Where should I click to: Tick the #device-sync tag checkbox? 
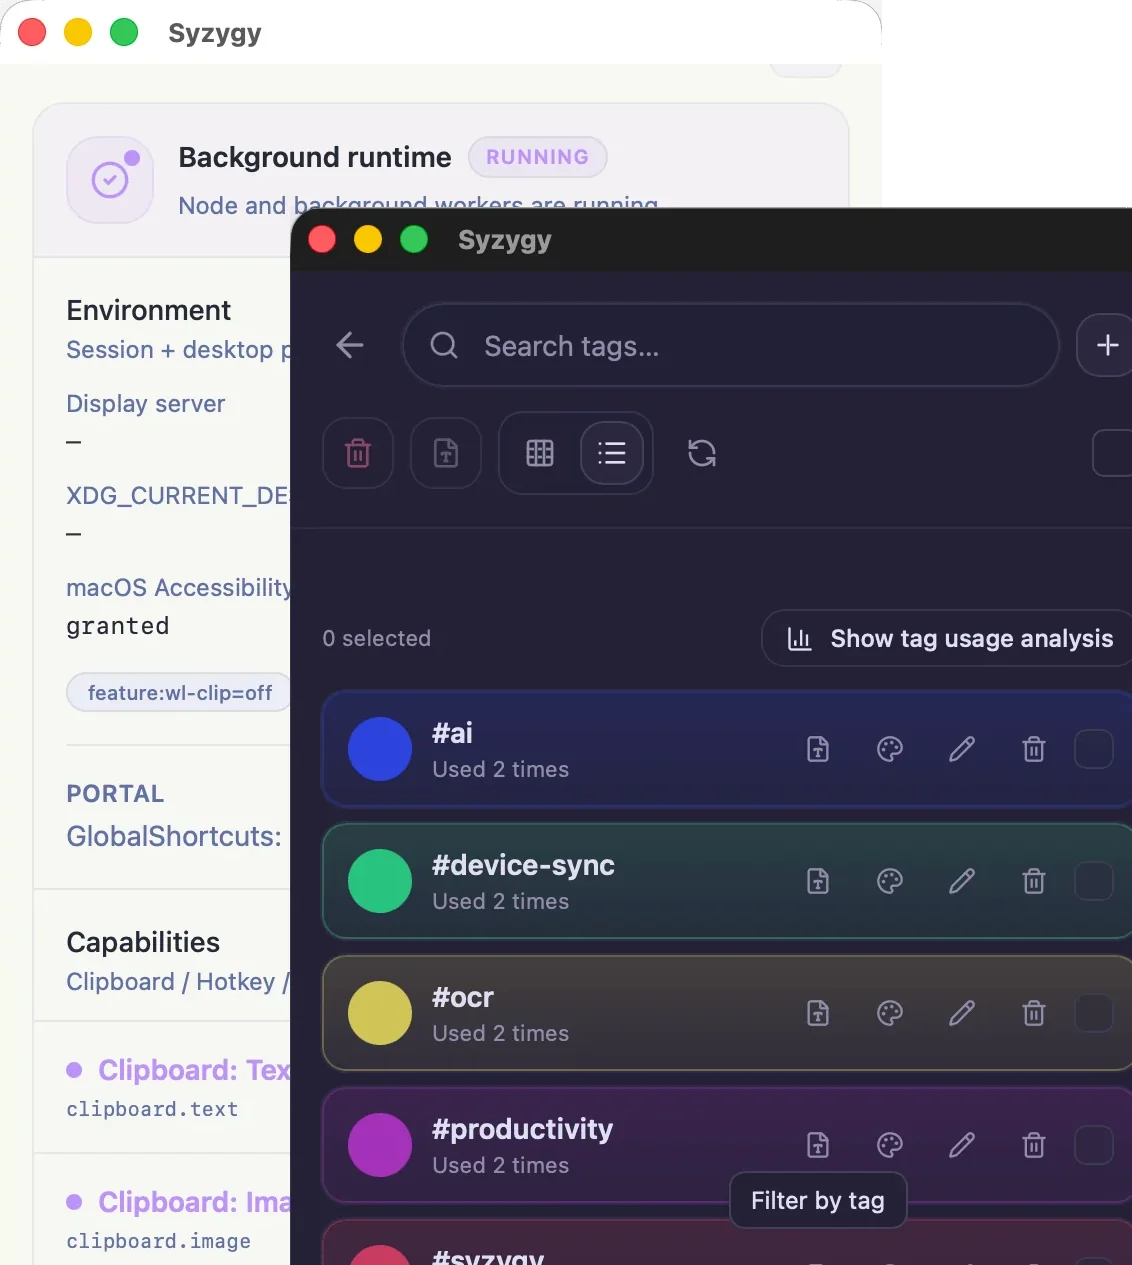[1094, 881]
